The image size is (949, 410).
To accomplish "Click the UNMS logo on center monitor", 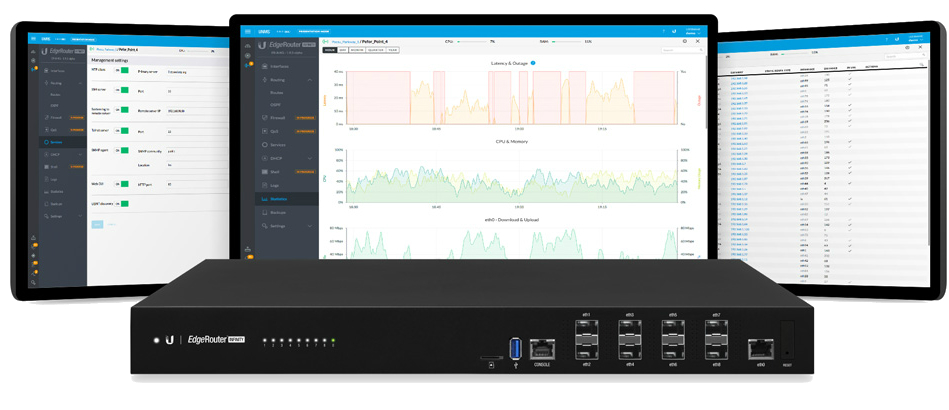I will click(264, 31).
